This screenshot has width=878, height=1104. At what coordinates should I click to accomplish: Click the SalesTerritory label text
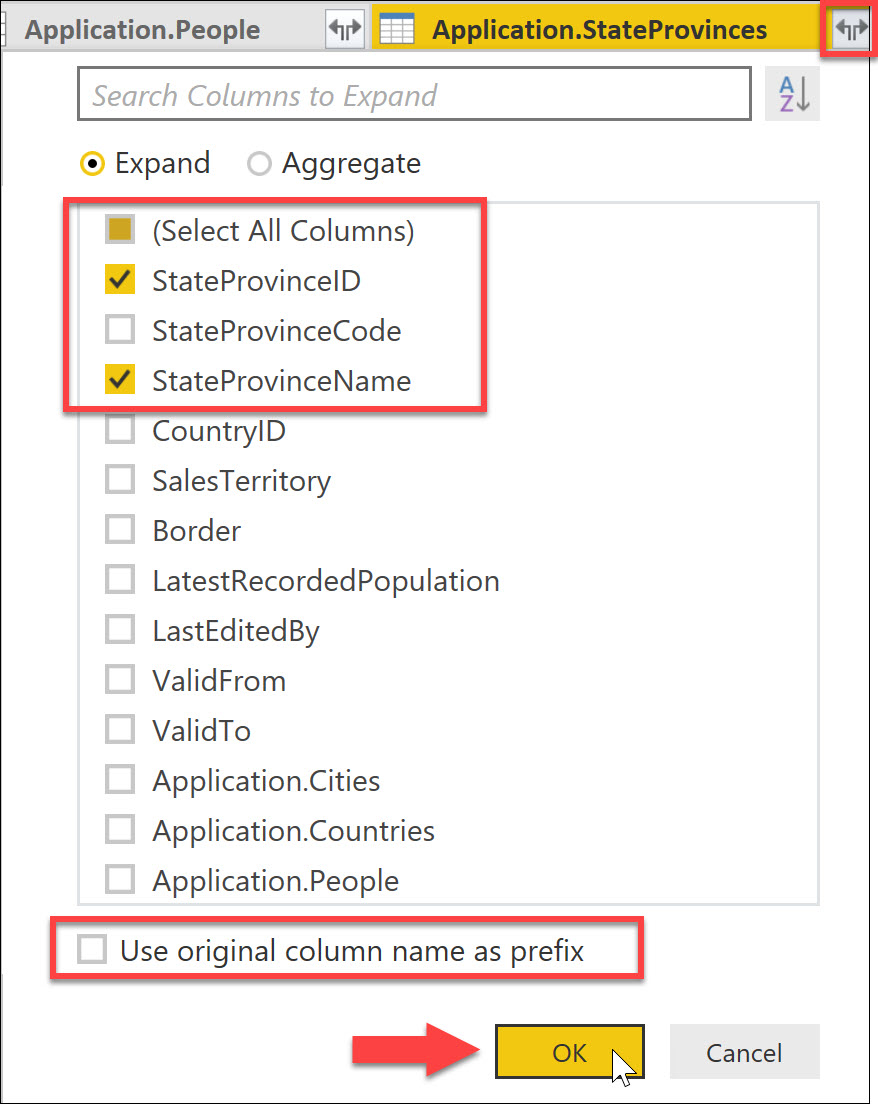(242, 481)
